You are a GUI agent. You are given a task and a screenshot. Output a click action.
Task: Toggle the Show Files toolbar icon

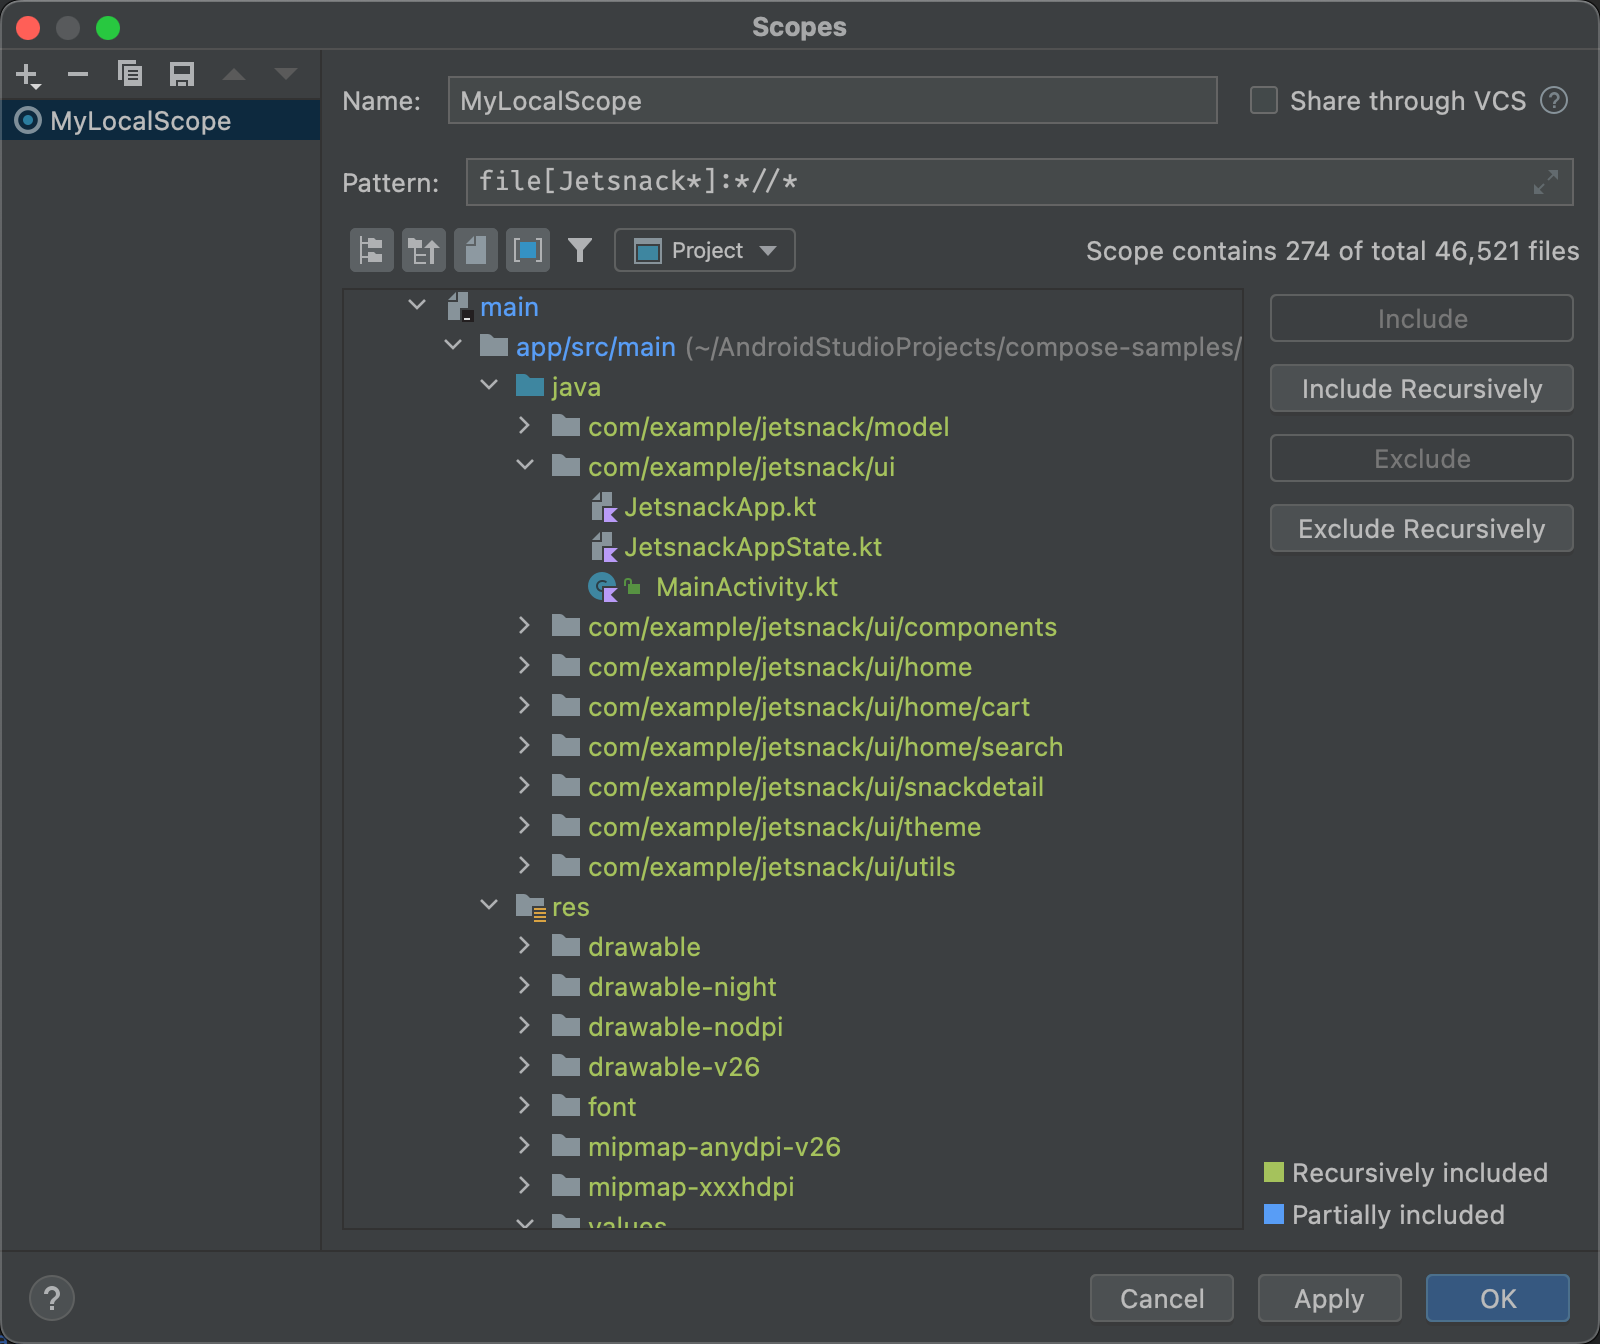click(x=475, y=250)
